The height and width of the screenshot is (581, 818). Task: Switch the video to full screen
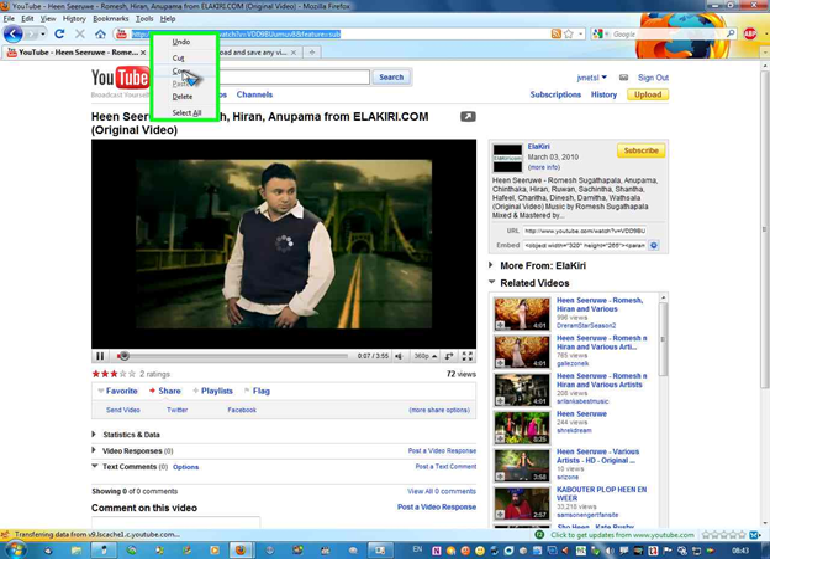click(468, 356)
